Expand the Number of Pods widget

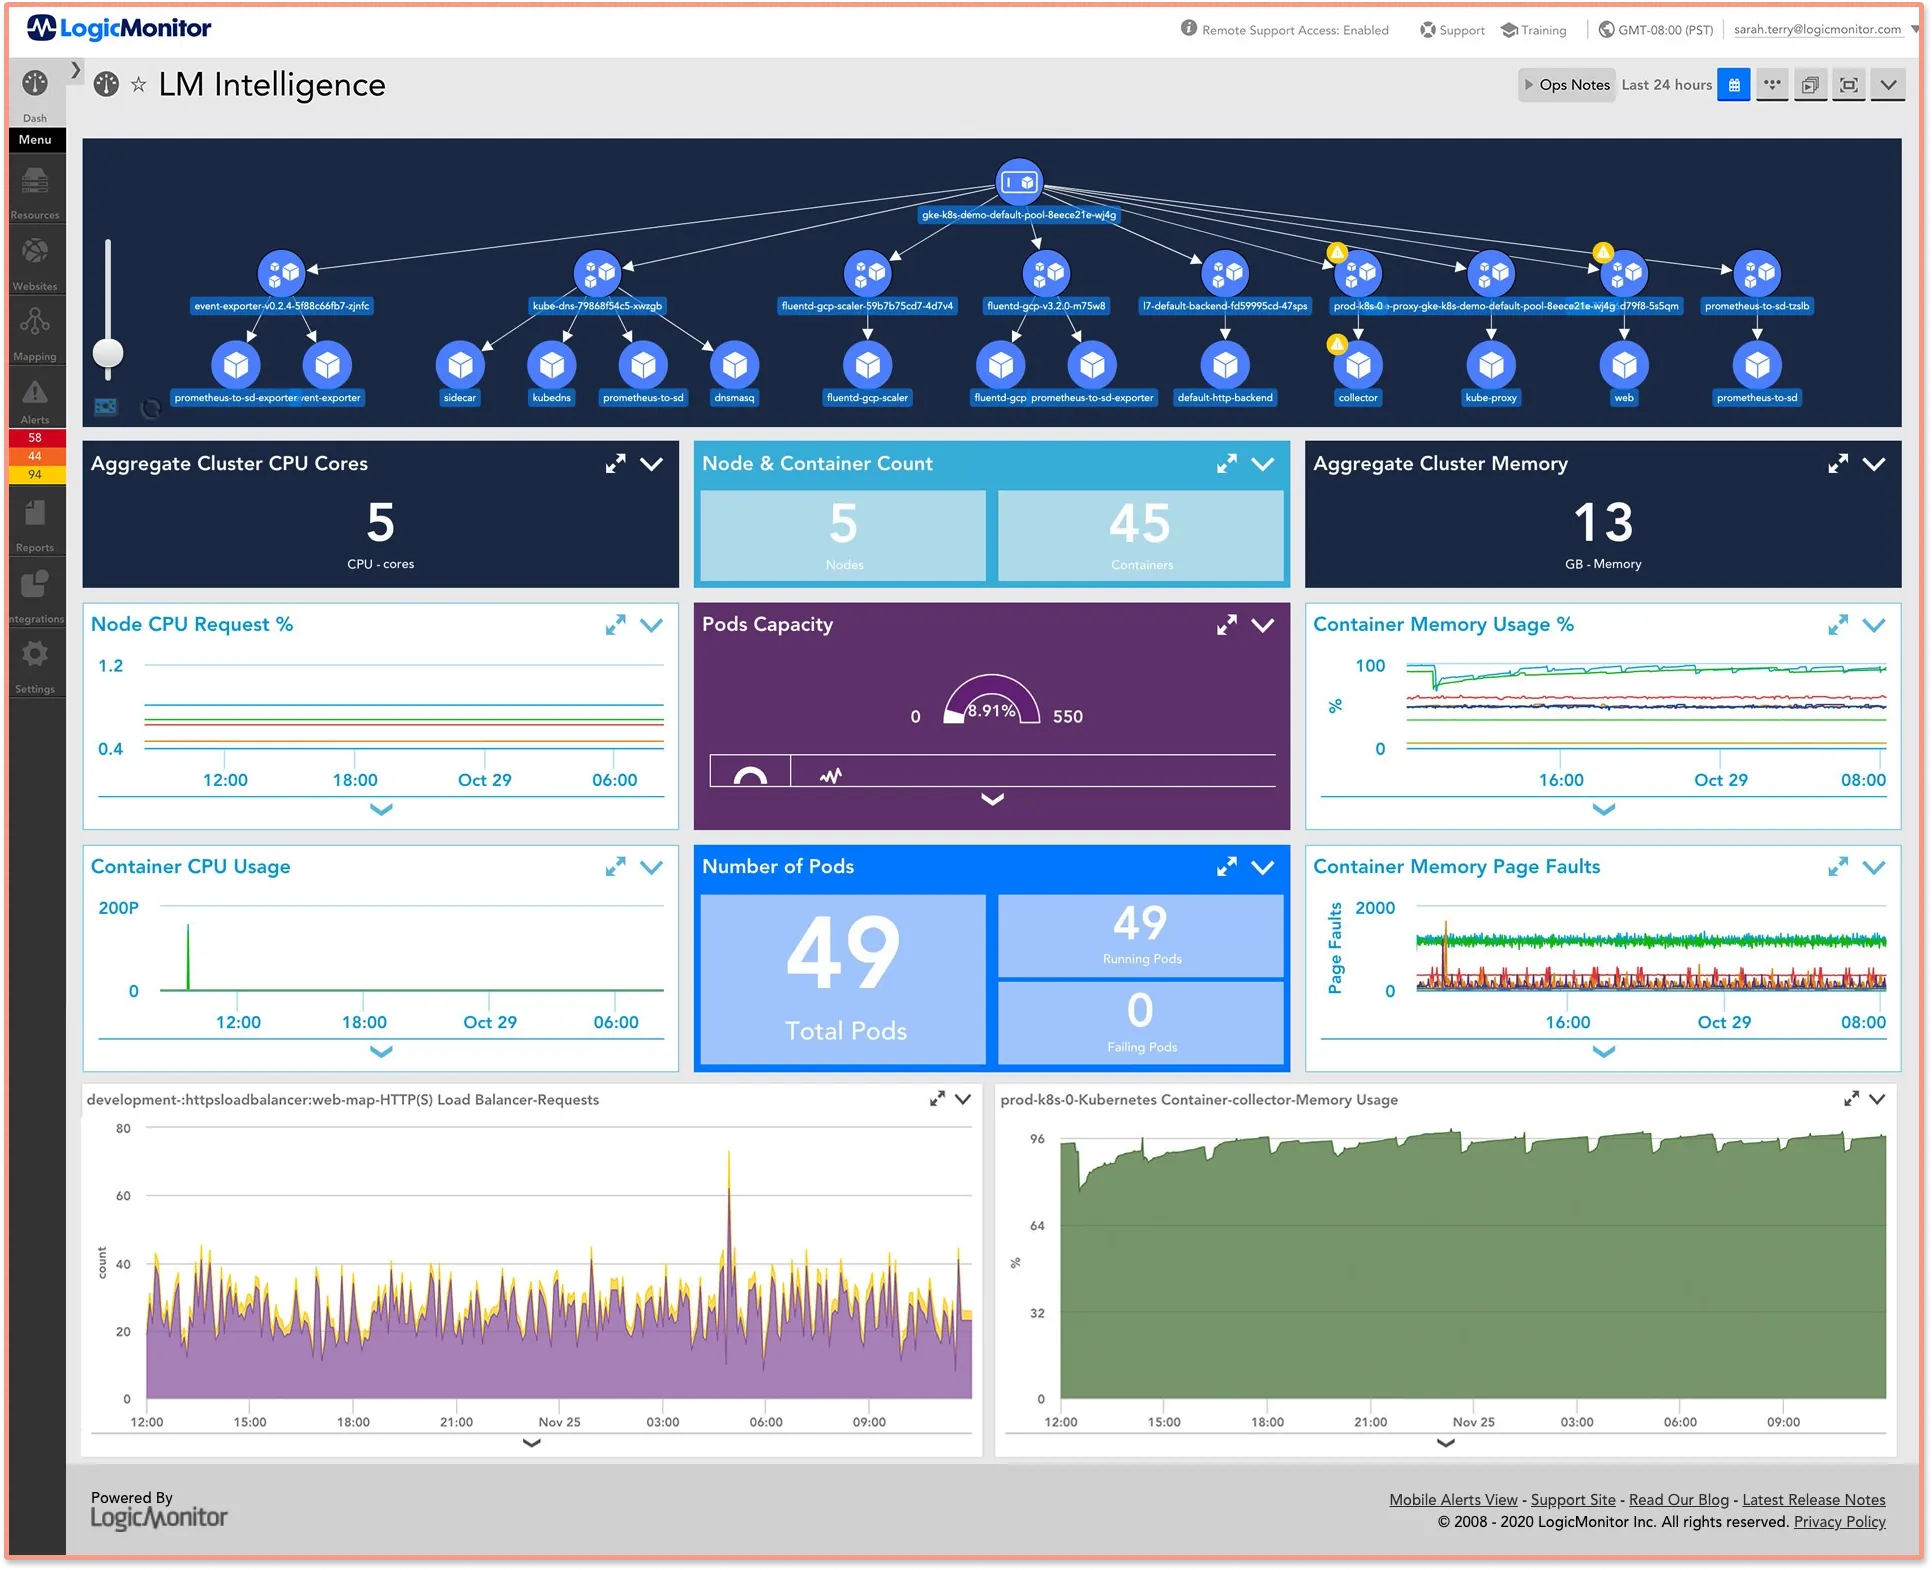coord(1226,867)
